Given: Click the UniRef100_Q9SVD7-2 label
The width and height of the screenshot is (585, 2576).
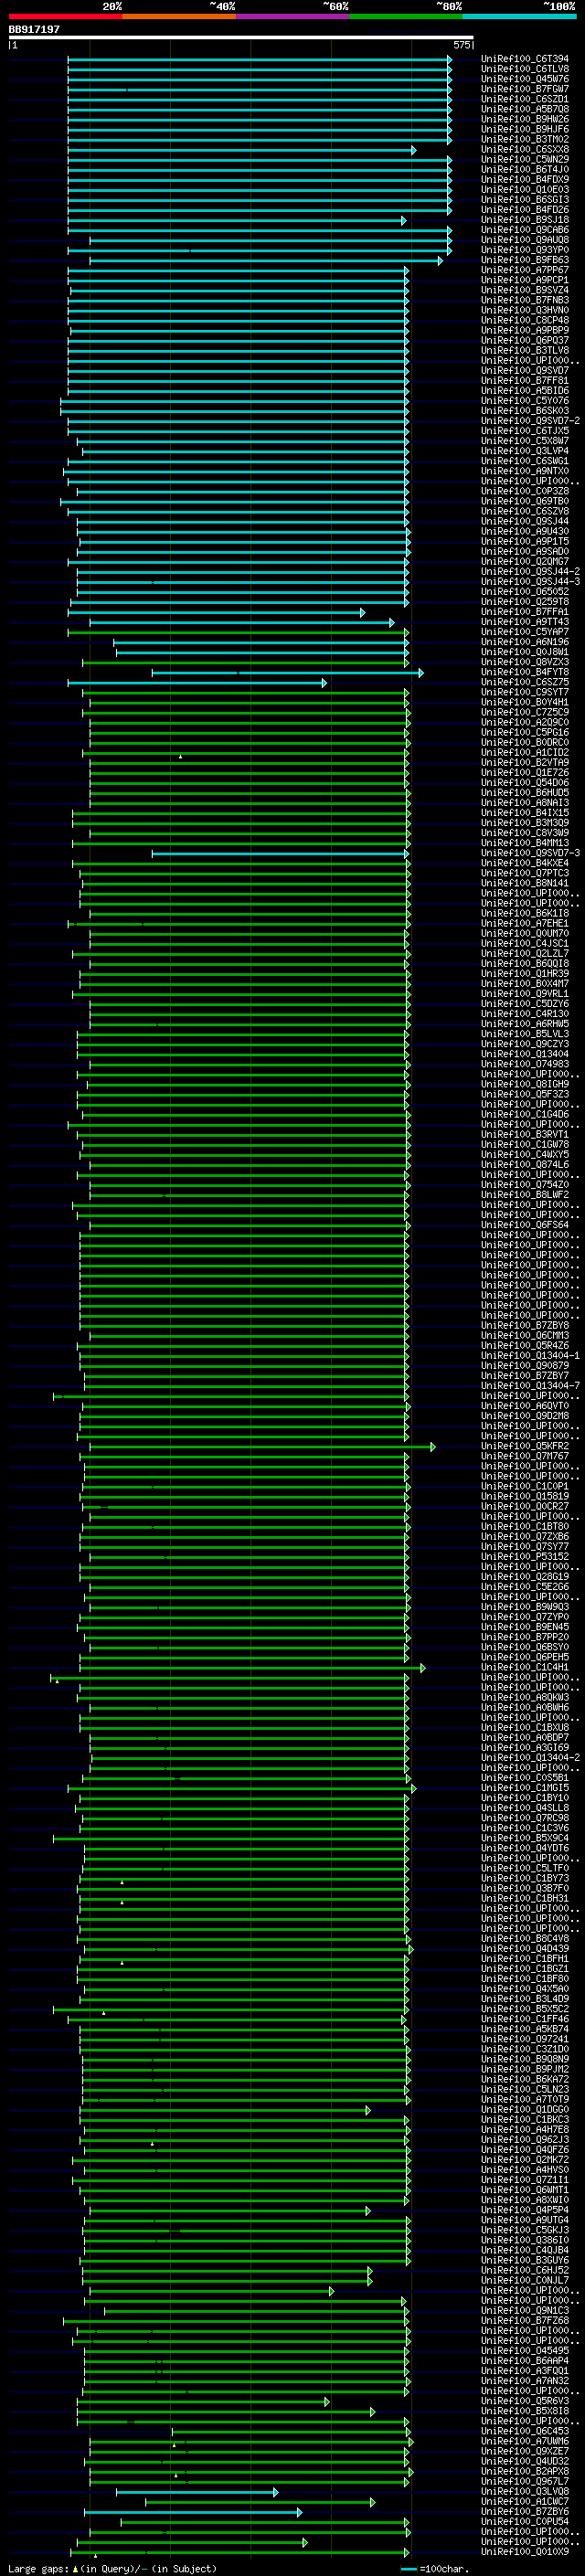Looking at the screenshot, I should click(530, 420).
